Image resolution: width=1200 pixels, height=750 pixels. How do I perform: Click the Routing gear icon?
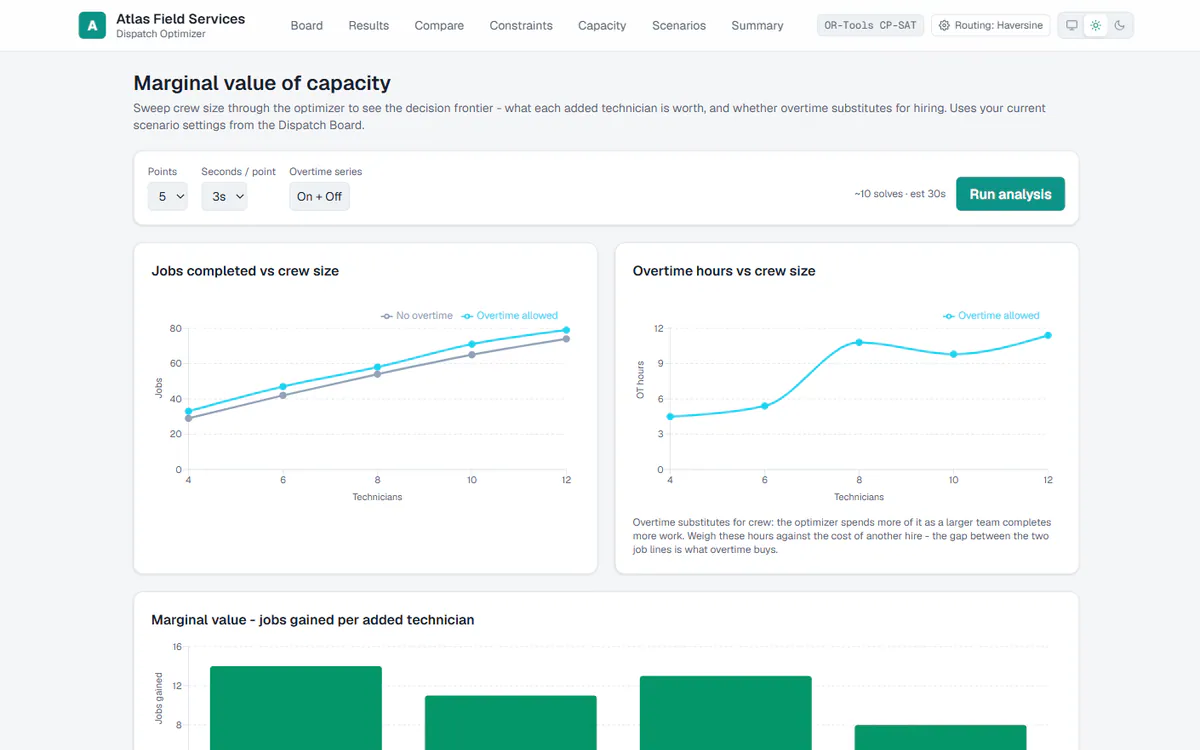(x=944, y=25)
